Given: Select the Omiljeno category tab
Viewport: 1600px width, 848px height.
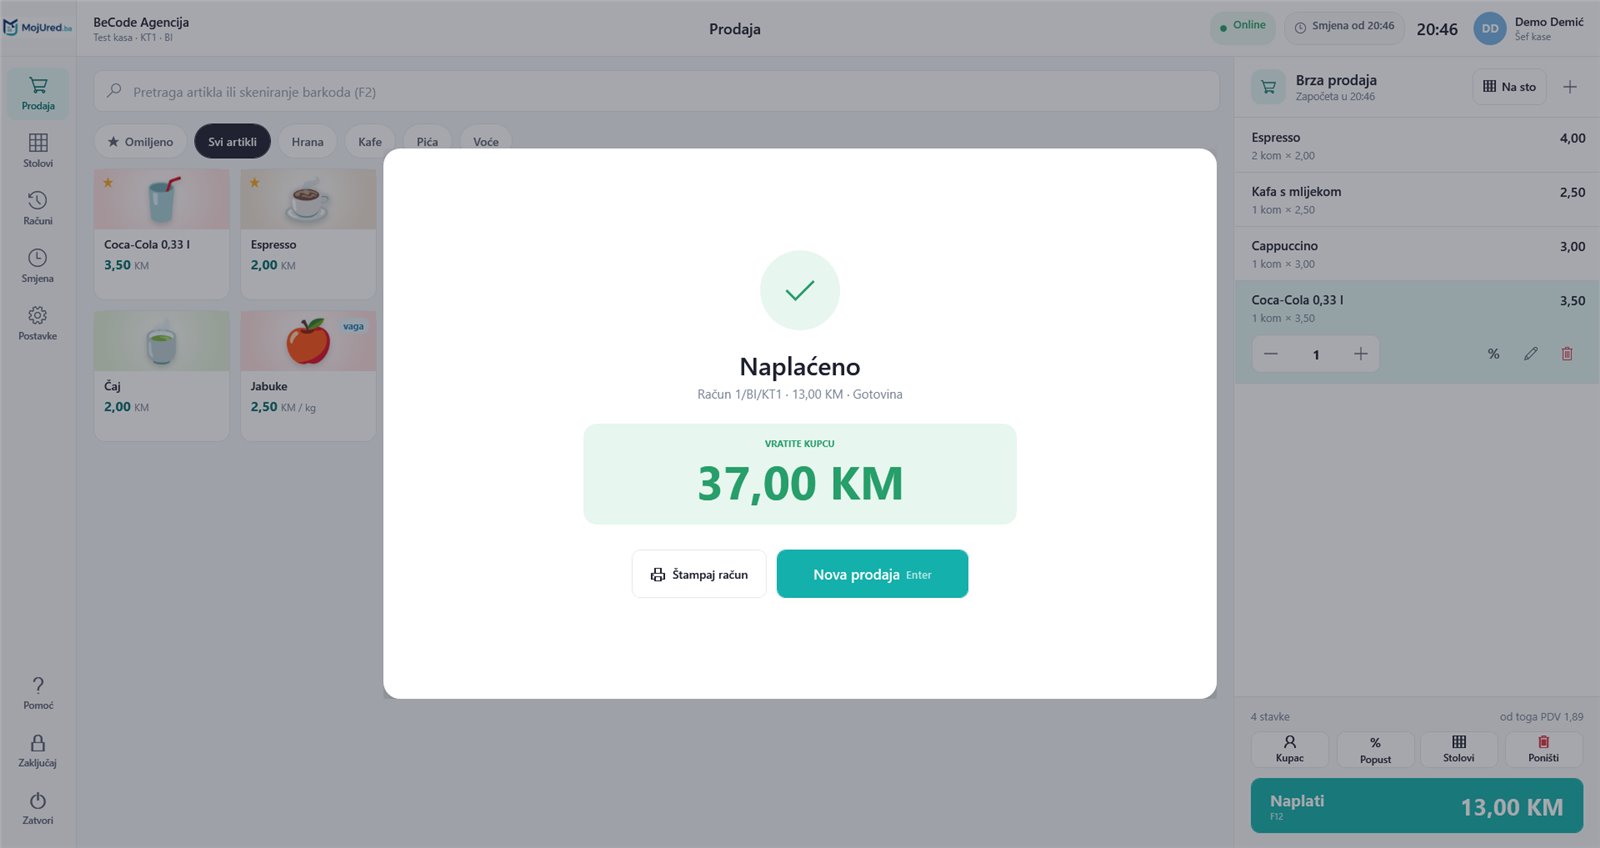Looking at the screenshot, I should (x=141, y=142).
